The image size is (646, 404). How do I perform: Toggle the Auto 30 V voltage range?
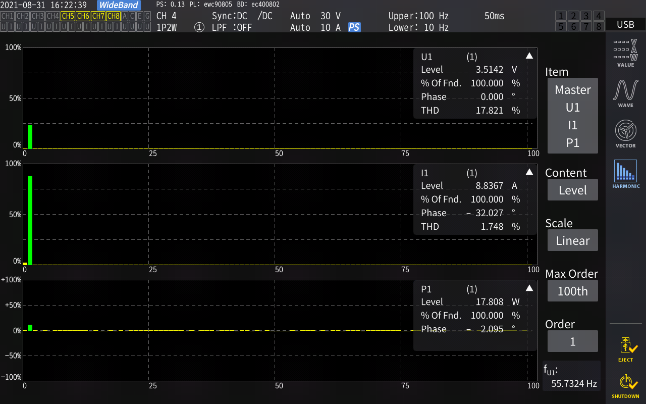pyautogui.click(x=315, y=17)
